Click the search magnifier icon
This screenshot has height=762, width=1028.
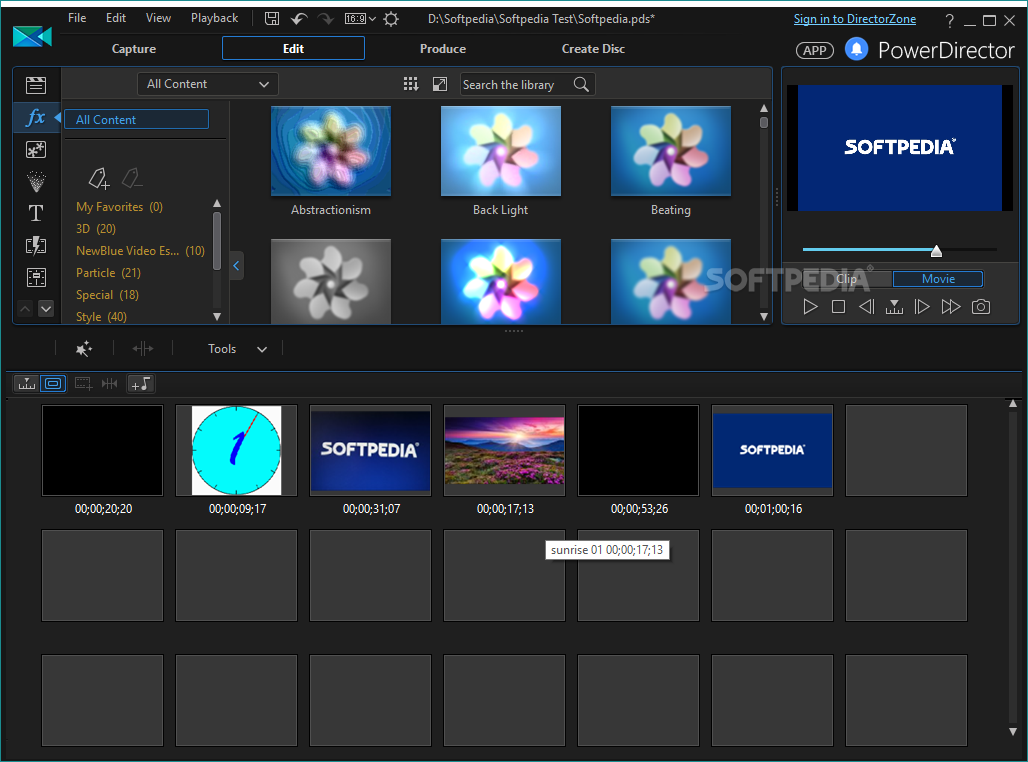point(581,84)
